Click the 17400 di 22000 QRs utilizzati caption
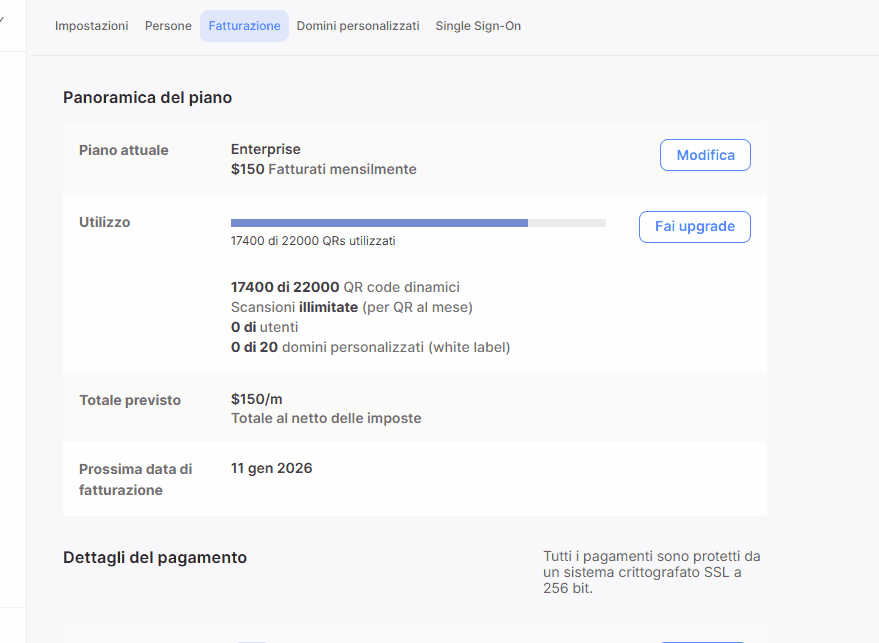This screenshot has width=879, height=643. (x=313, y=241)
